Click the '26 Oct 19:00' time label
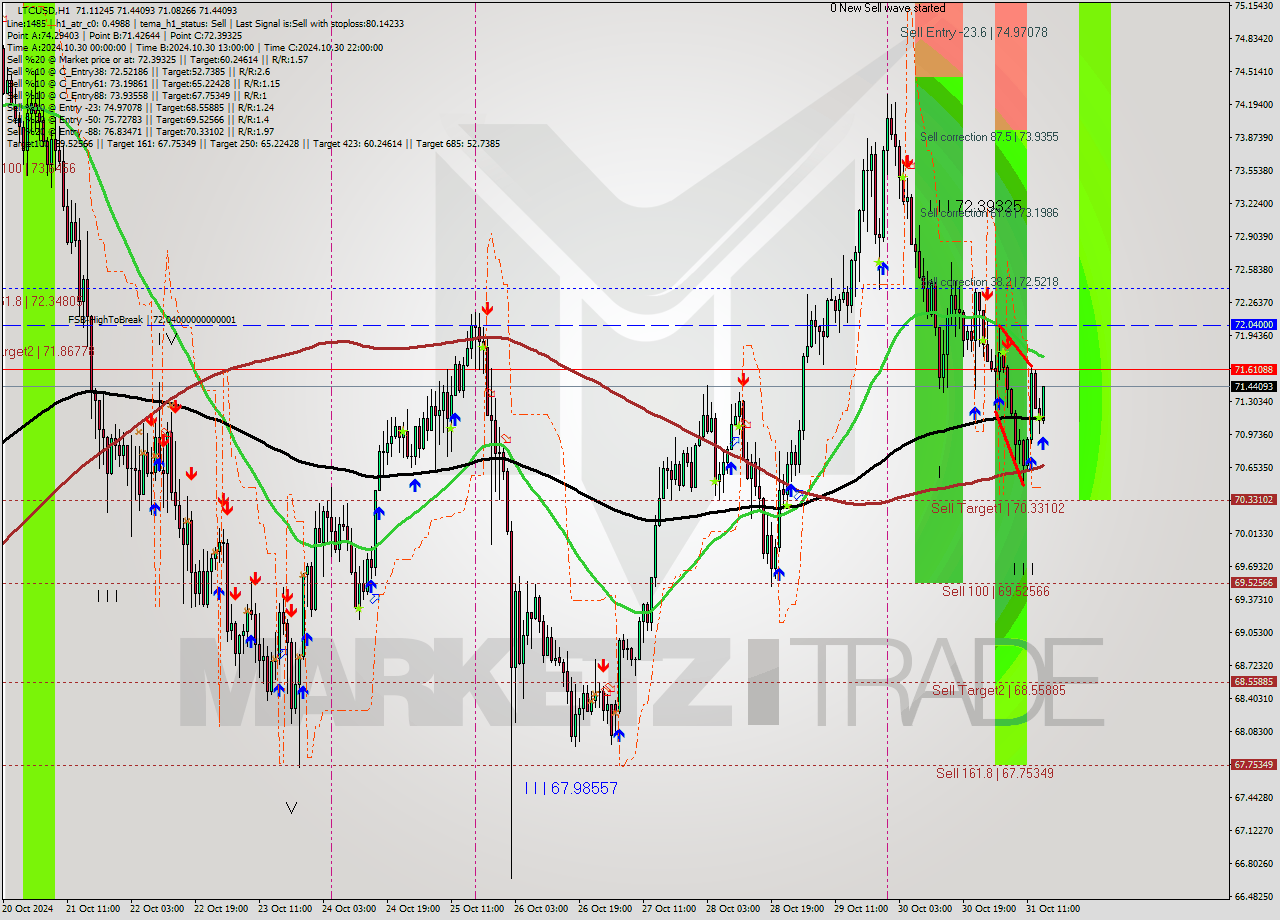 pos(605,909)
